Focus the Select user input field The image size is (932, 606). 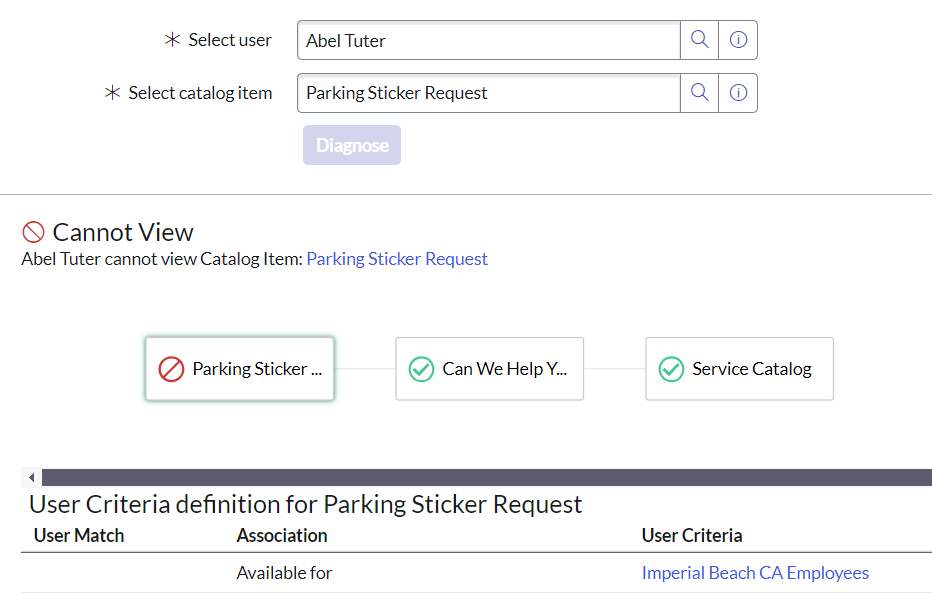(x=488, y=40)
